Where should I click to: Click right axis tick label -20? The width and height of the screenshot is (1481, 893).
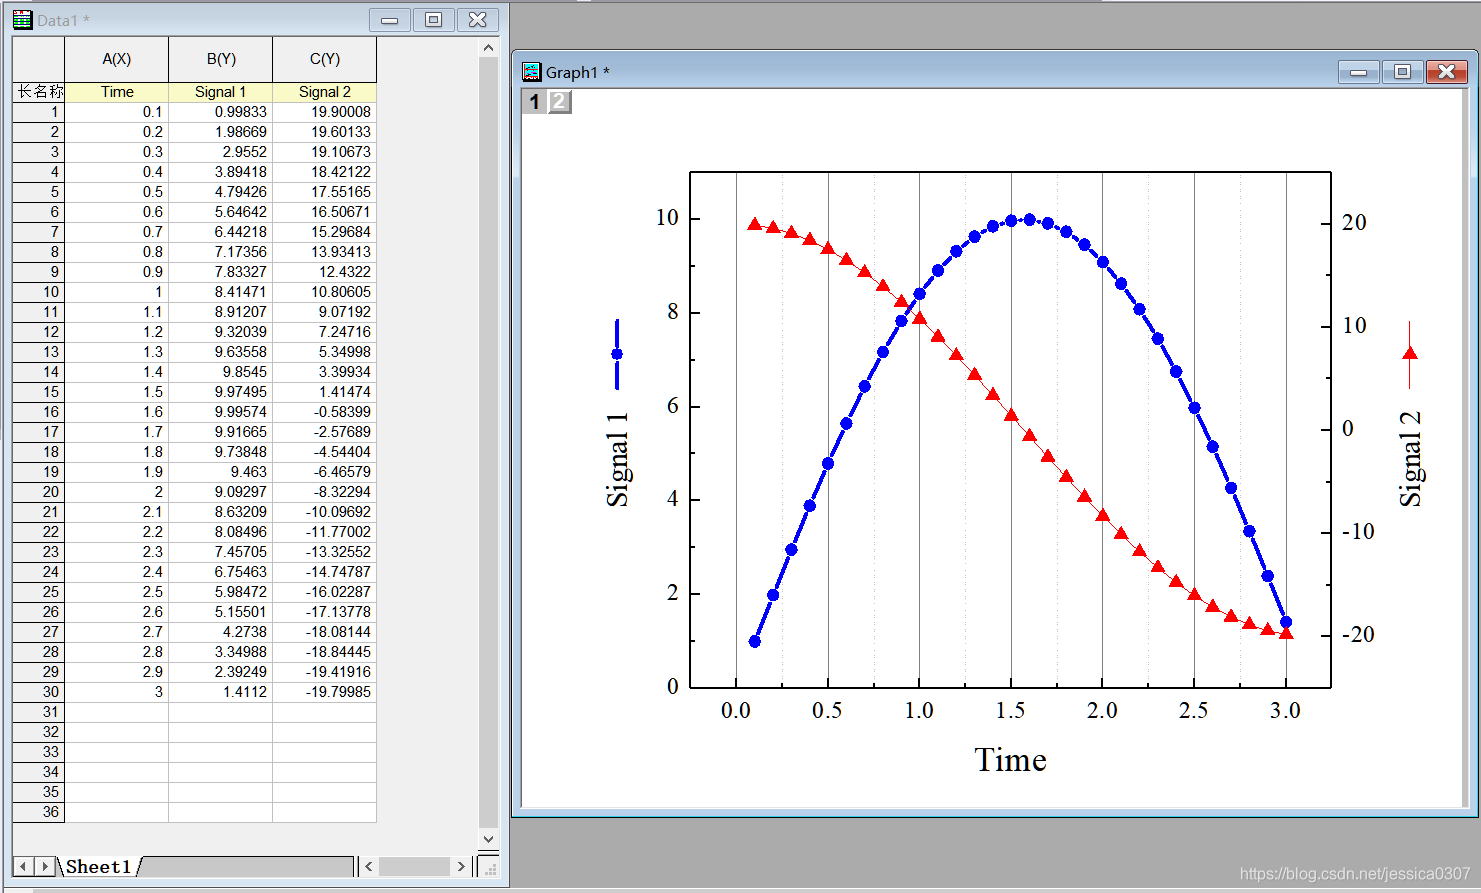tap(1358, 634)
